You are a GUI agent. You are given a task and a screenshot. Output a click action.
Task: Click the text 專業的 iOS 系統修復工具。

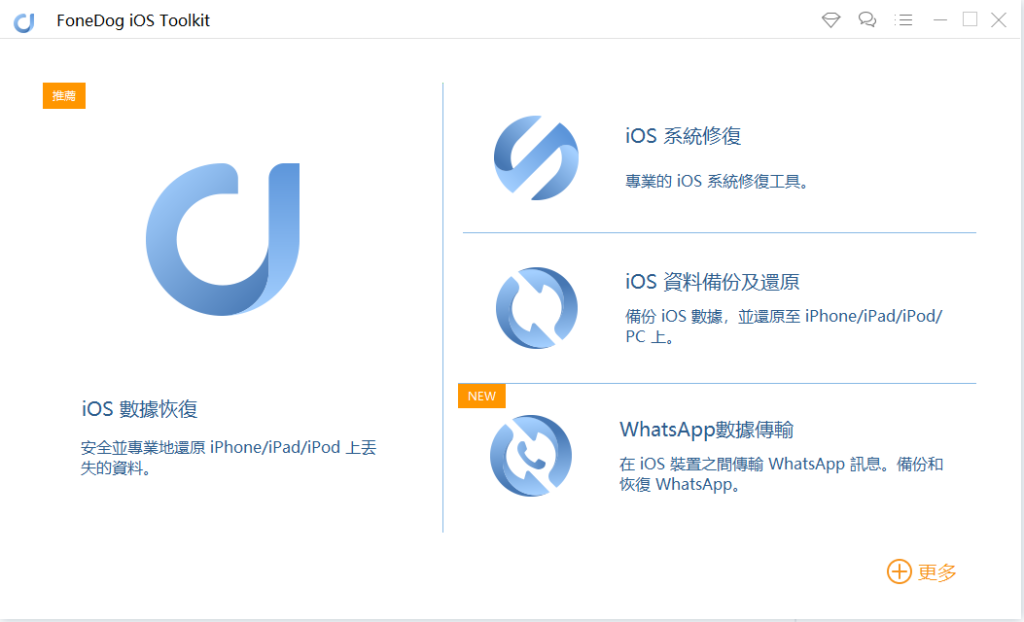pos(717,181)
